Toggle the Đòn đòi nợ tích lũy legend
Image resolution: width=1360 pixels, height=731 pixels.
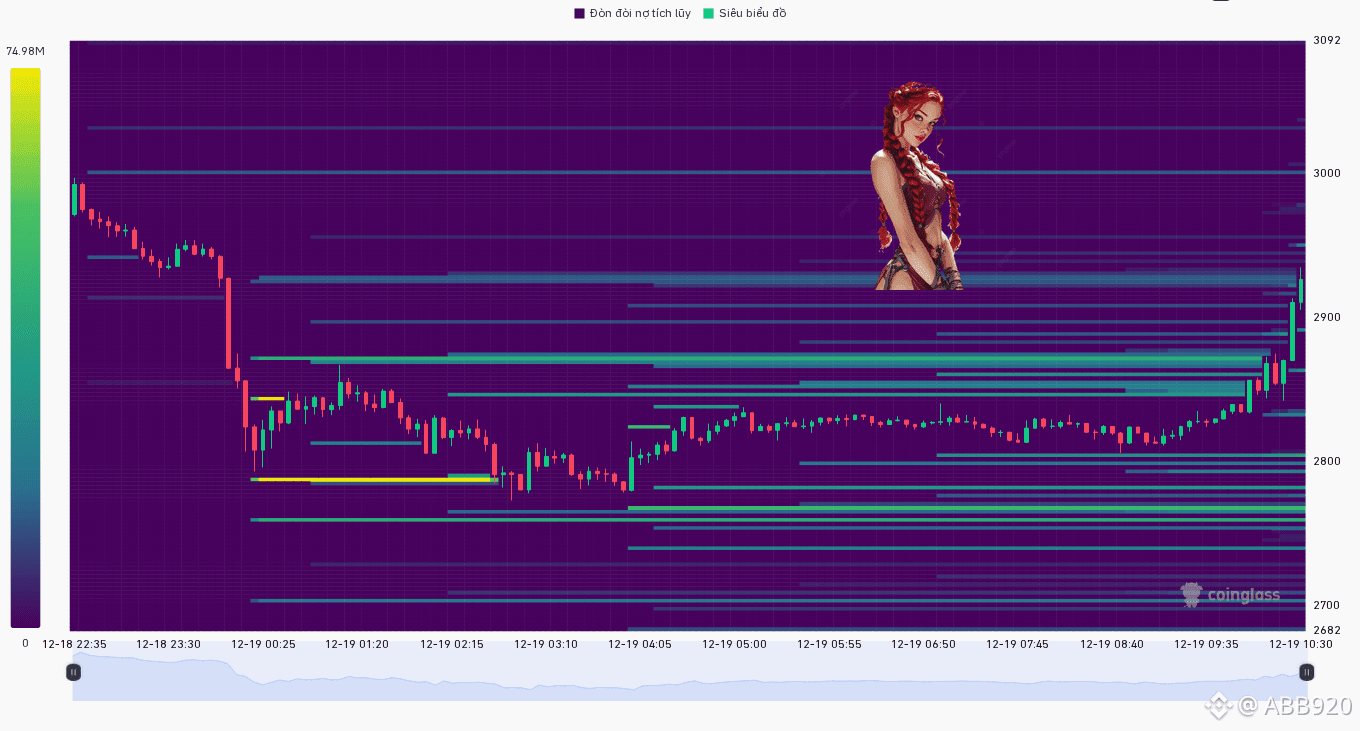pyautogui.click(x=632, y=13)
